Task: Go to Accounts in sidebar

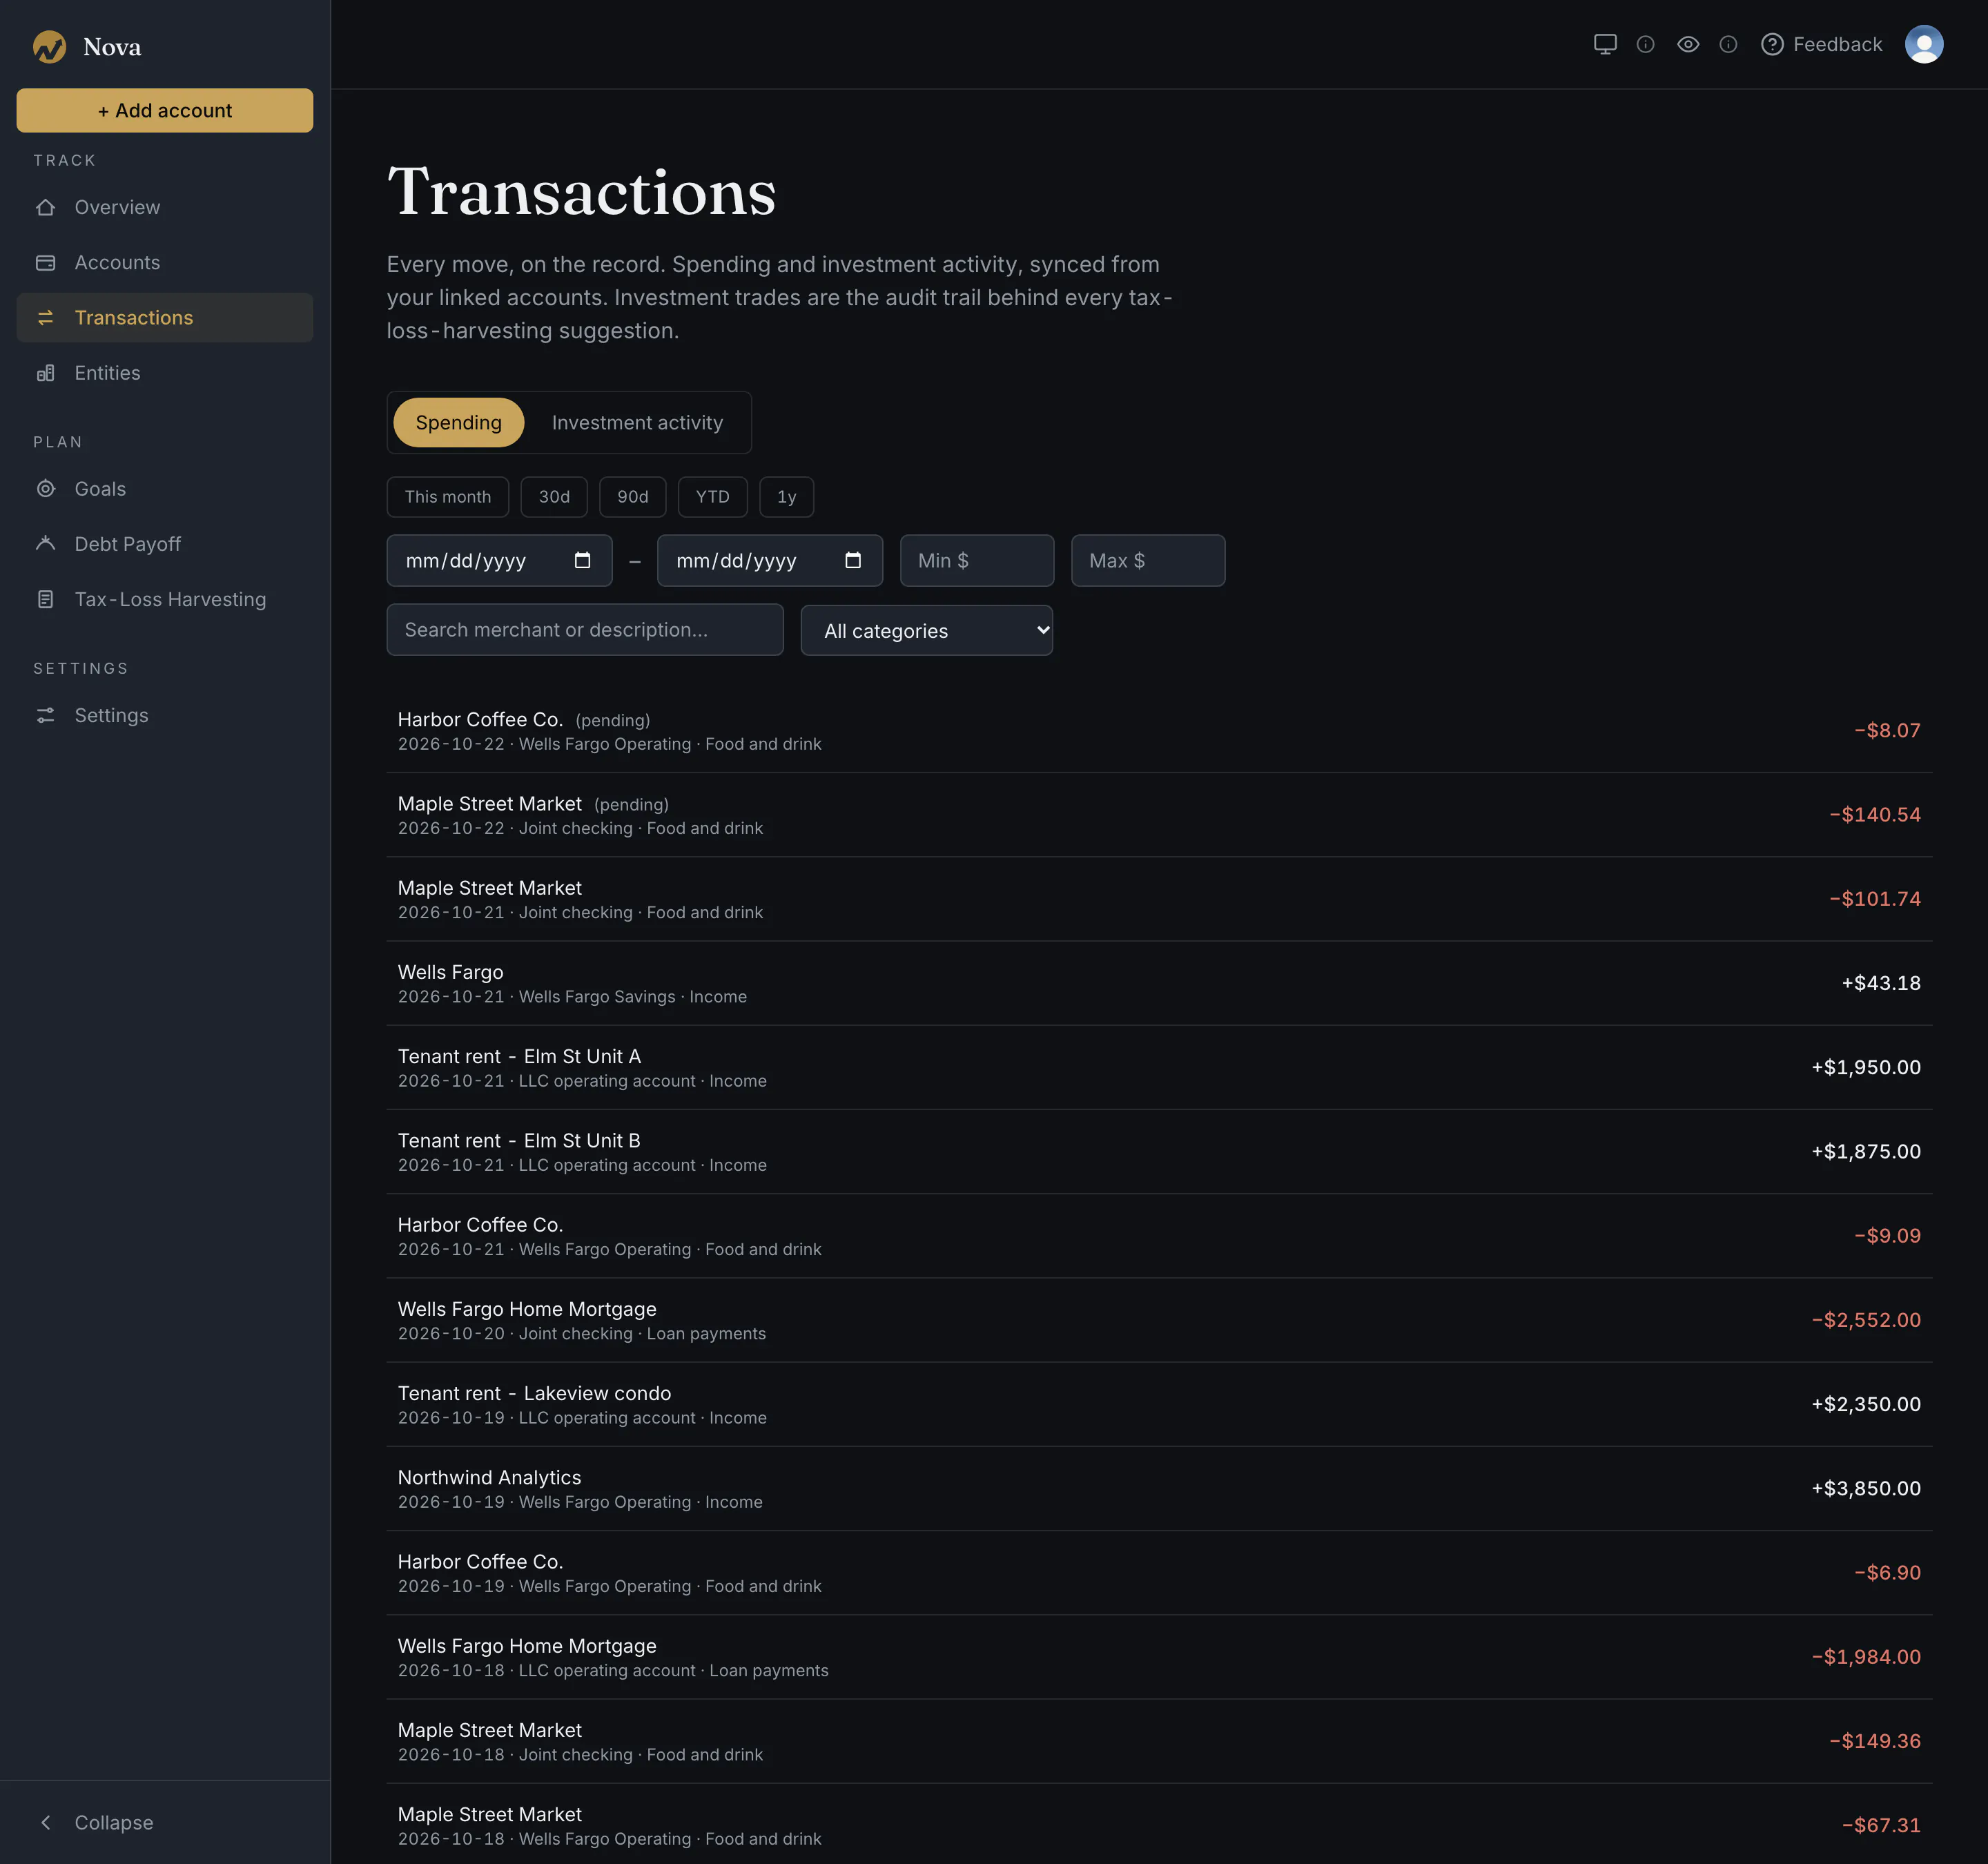Action: point(165,262)
